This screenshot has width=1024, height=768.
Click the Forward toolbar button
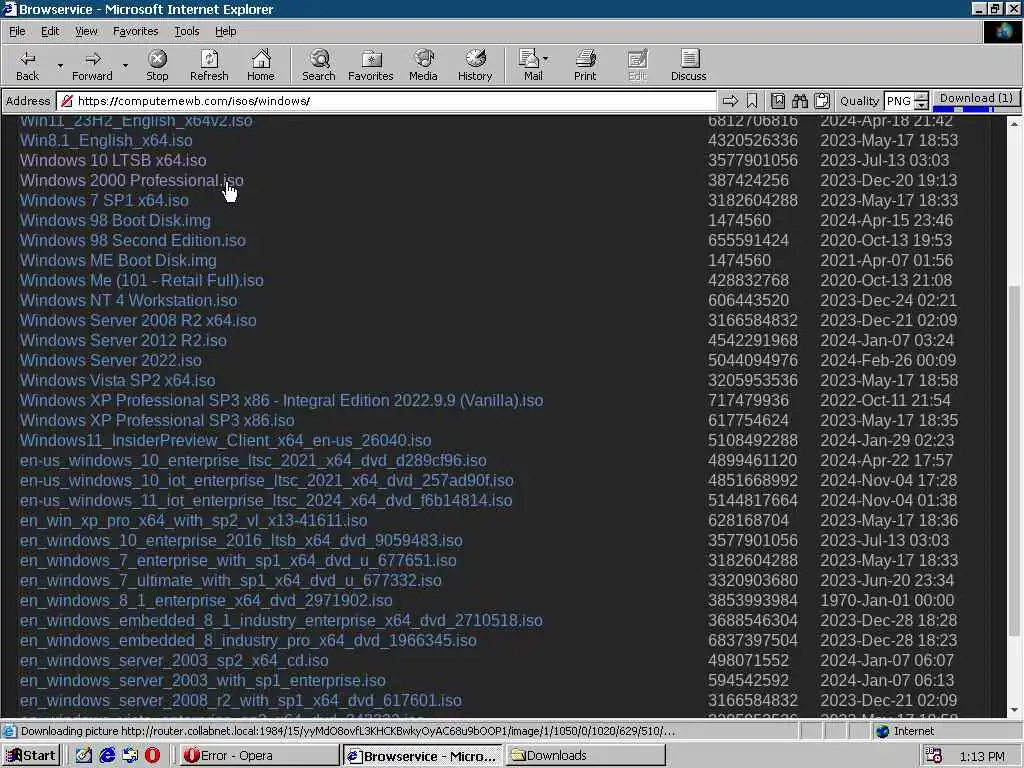(x=92, y=65)
